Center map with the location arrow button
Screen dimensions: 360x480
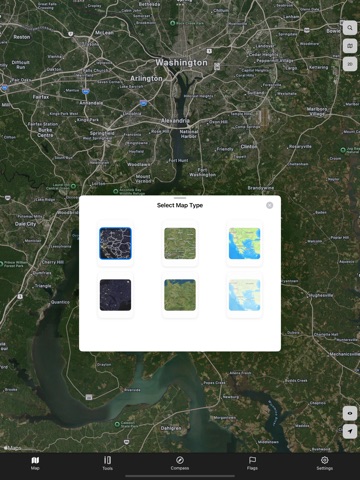click(x=350, y=431)
